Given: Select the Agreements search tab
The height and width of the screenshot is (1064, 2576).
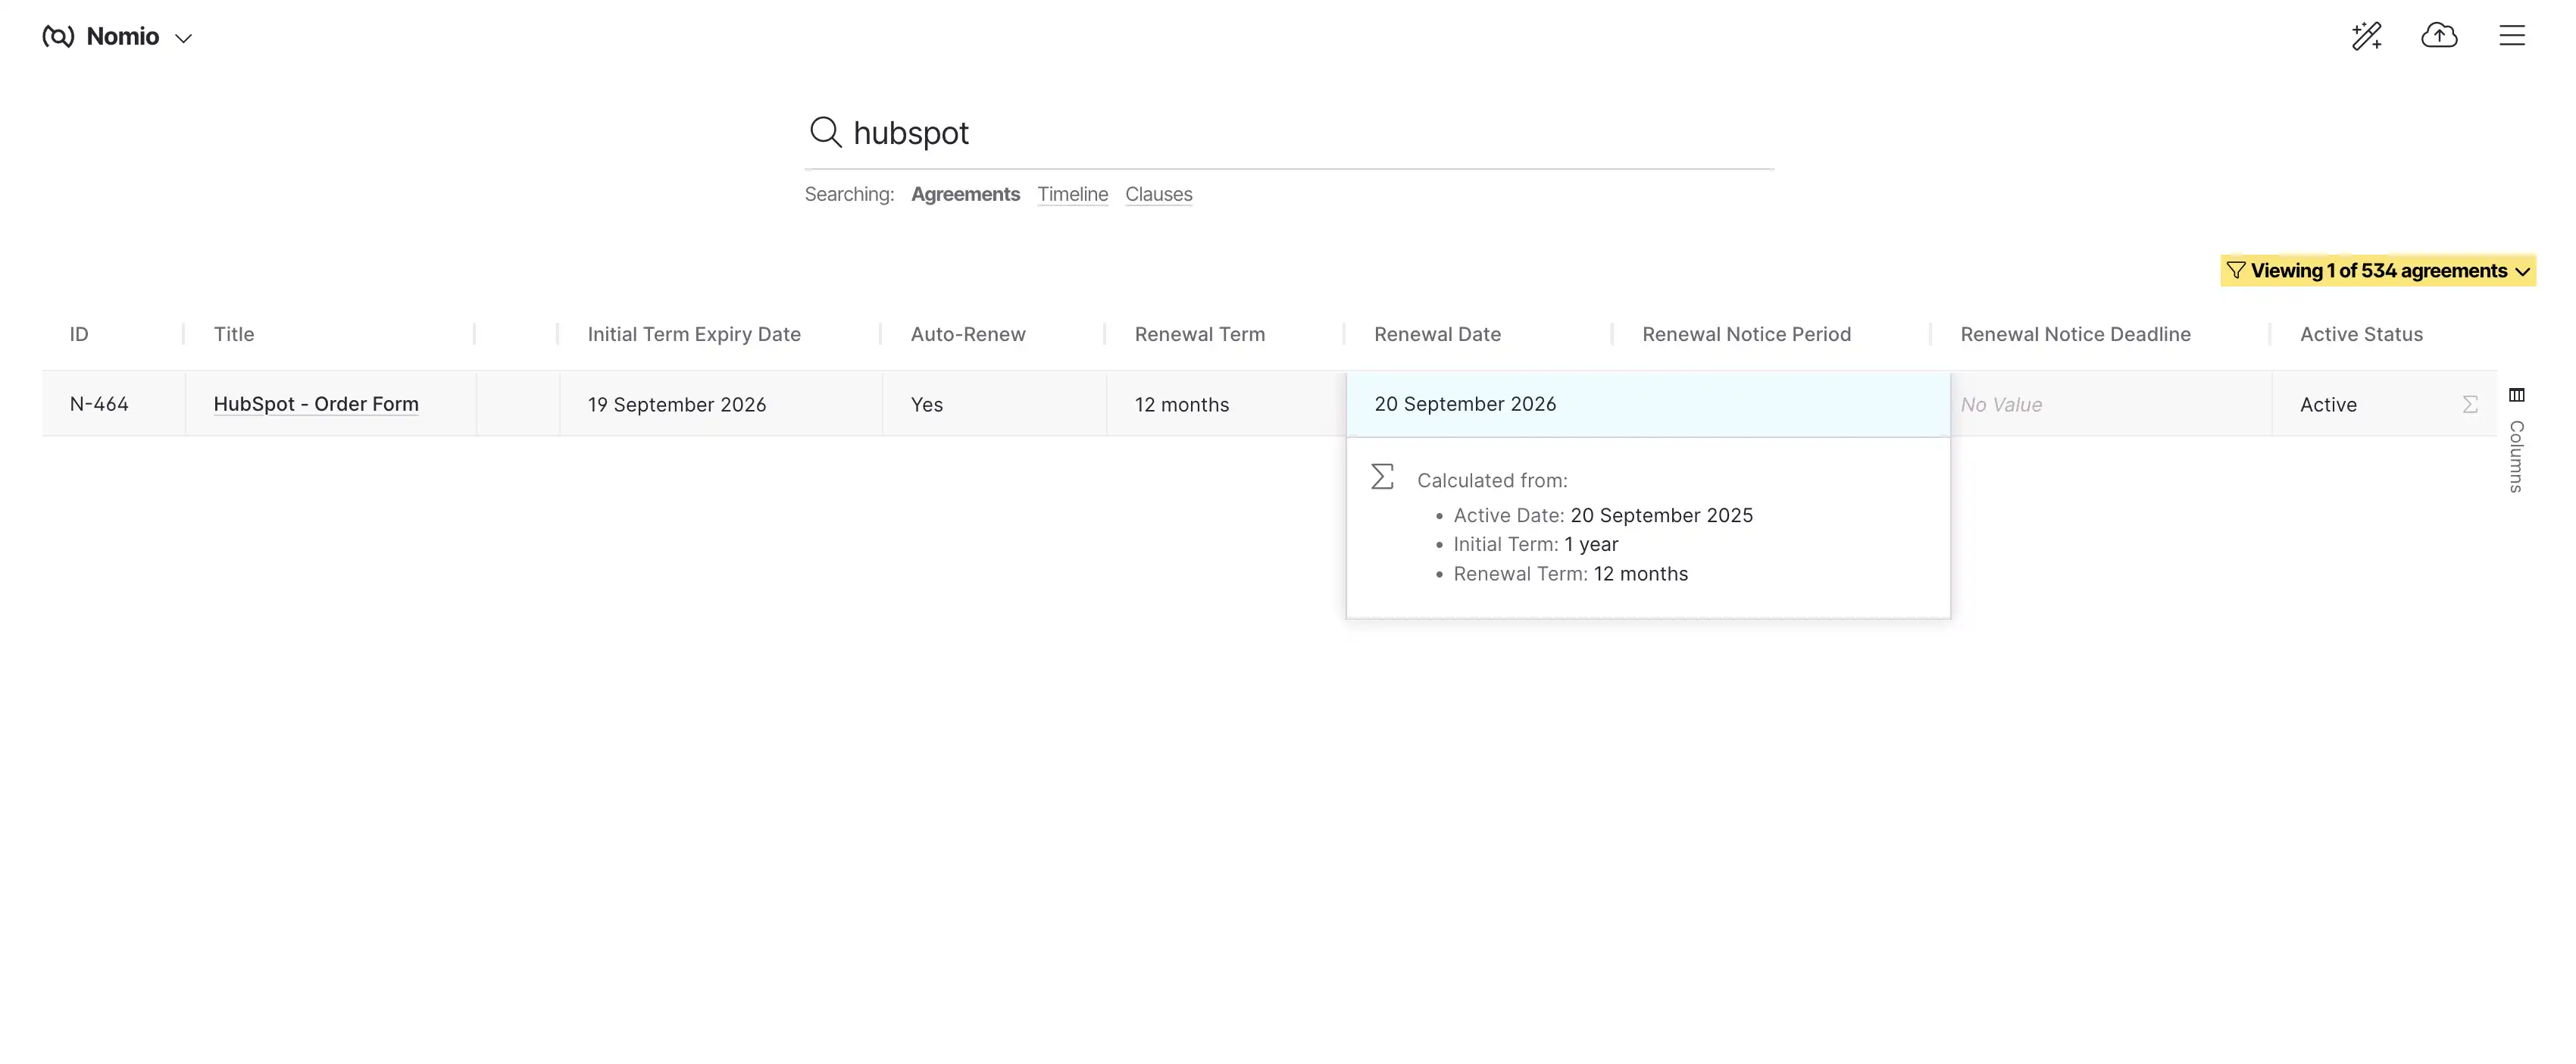Looking at the screenshot, I should click(965, 194).
